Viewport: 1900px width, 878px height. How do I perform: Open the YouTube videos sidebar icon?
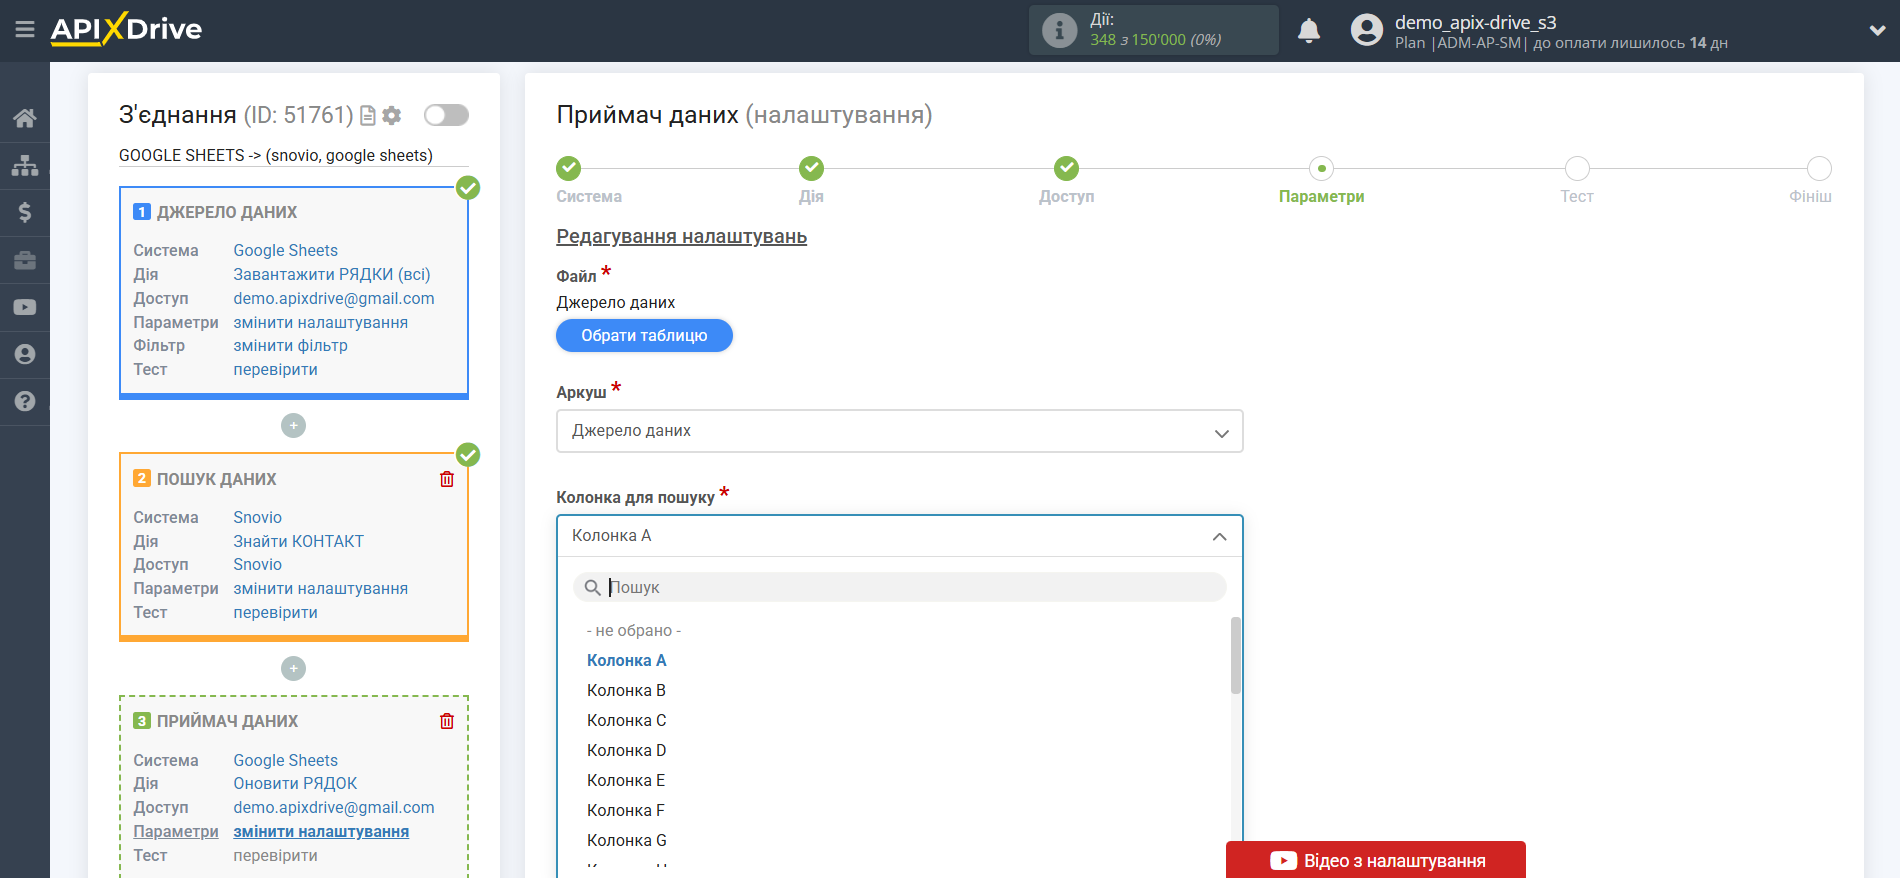pos(25,307)
